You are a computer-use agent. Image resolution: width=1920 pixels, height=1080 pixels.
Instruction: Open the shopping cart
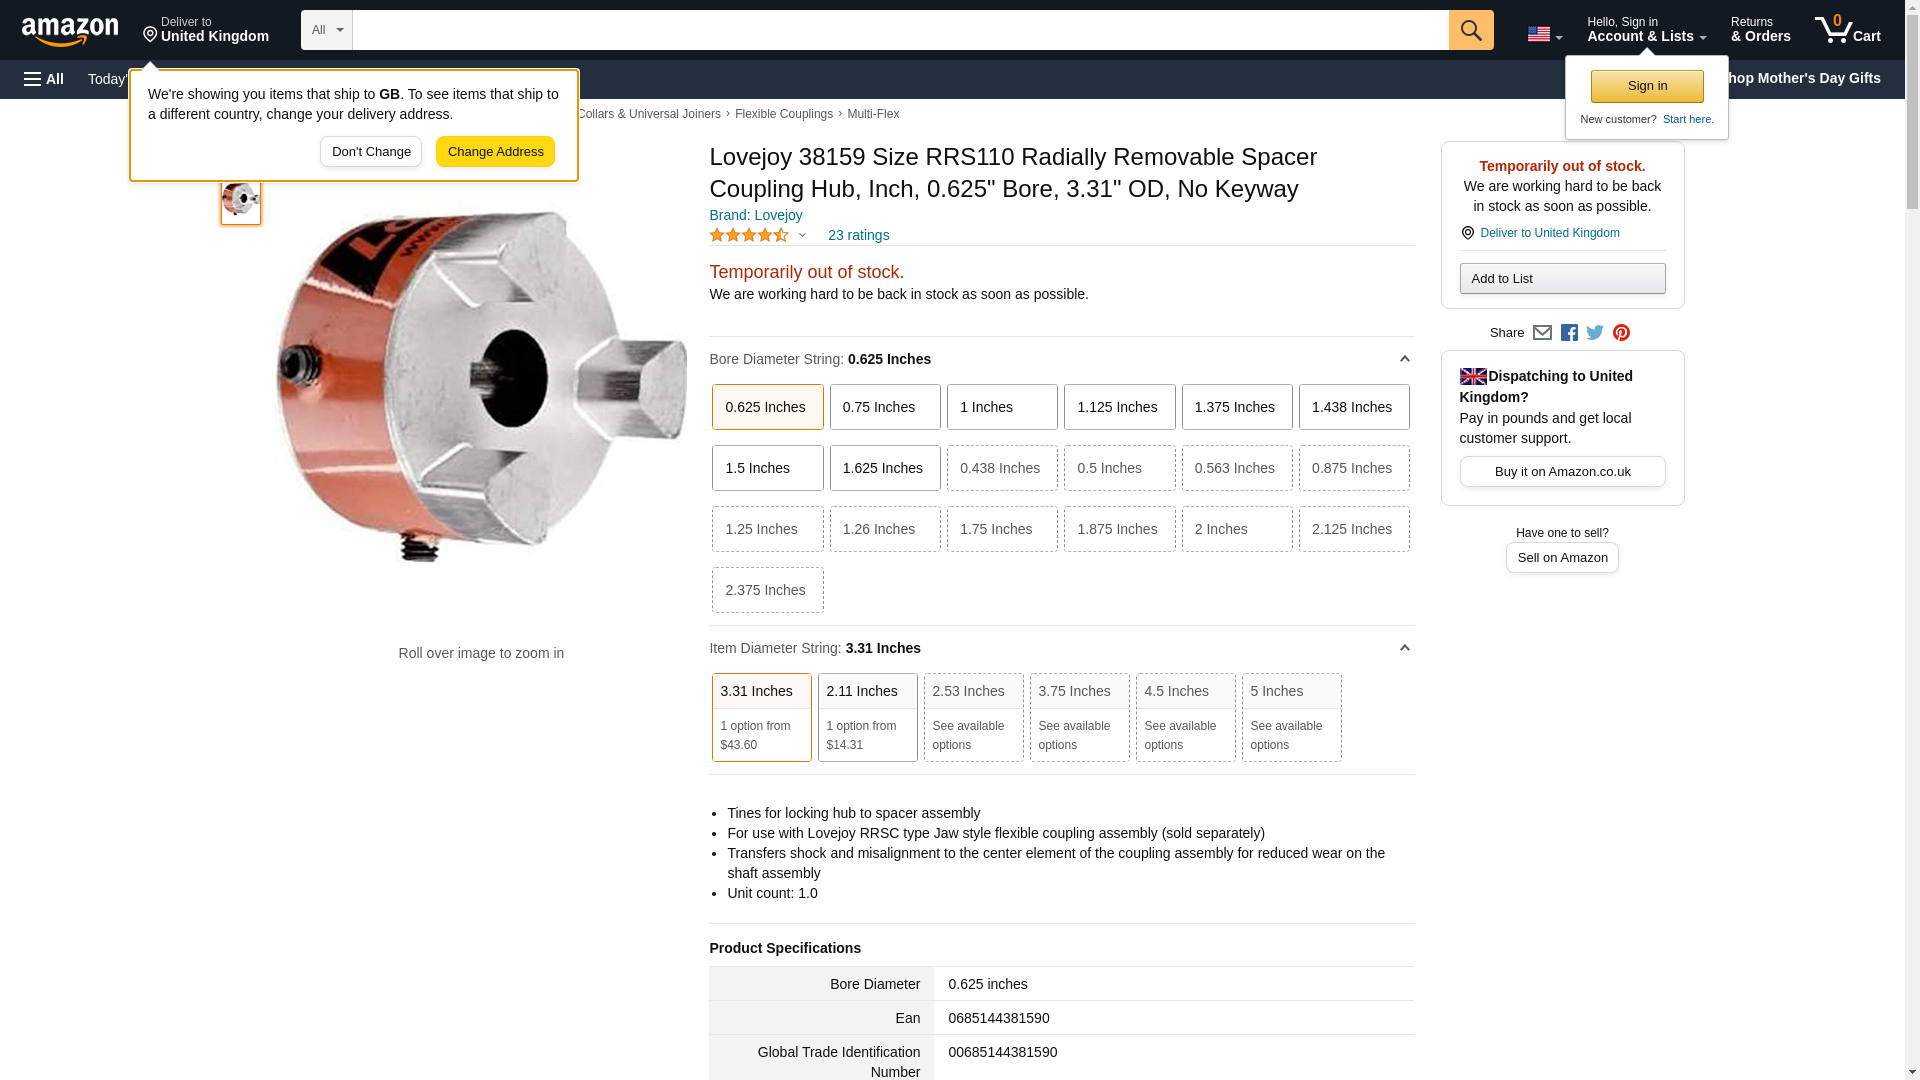(x=1848, y=30)
